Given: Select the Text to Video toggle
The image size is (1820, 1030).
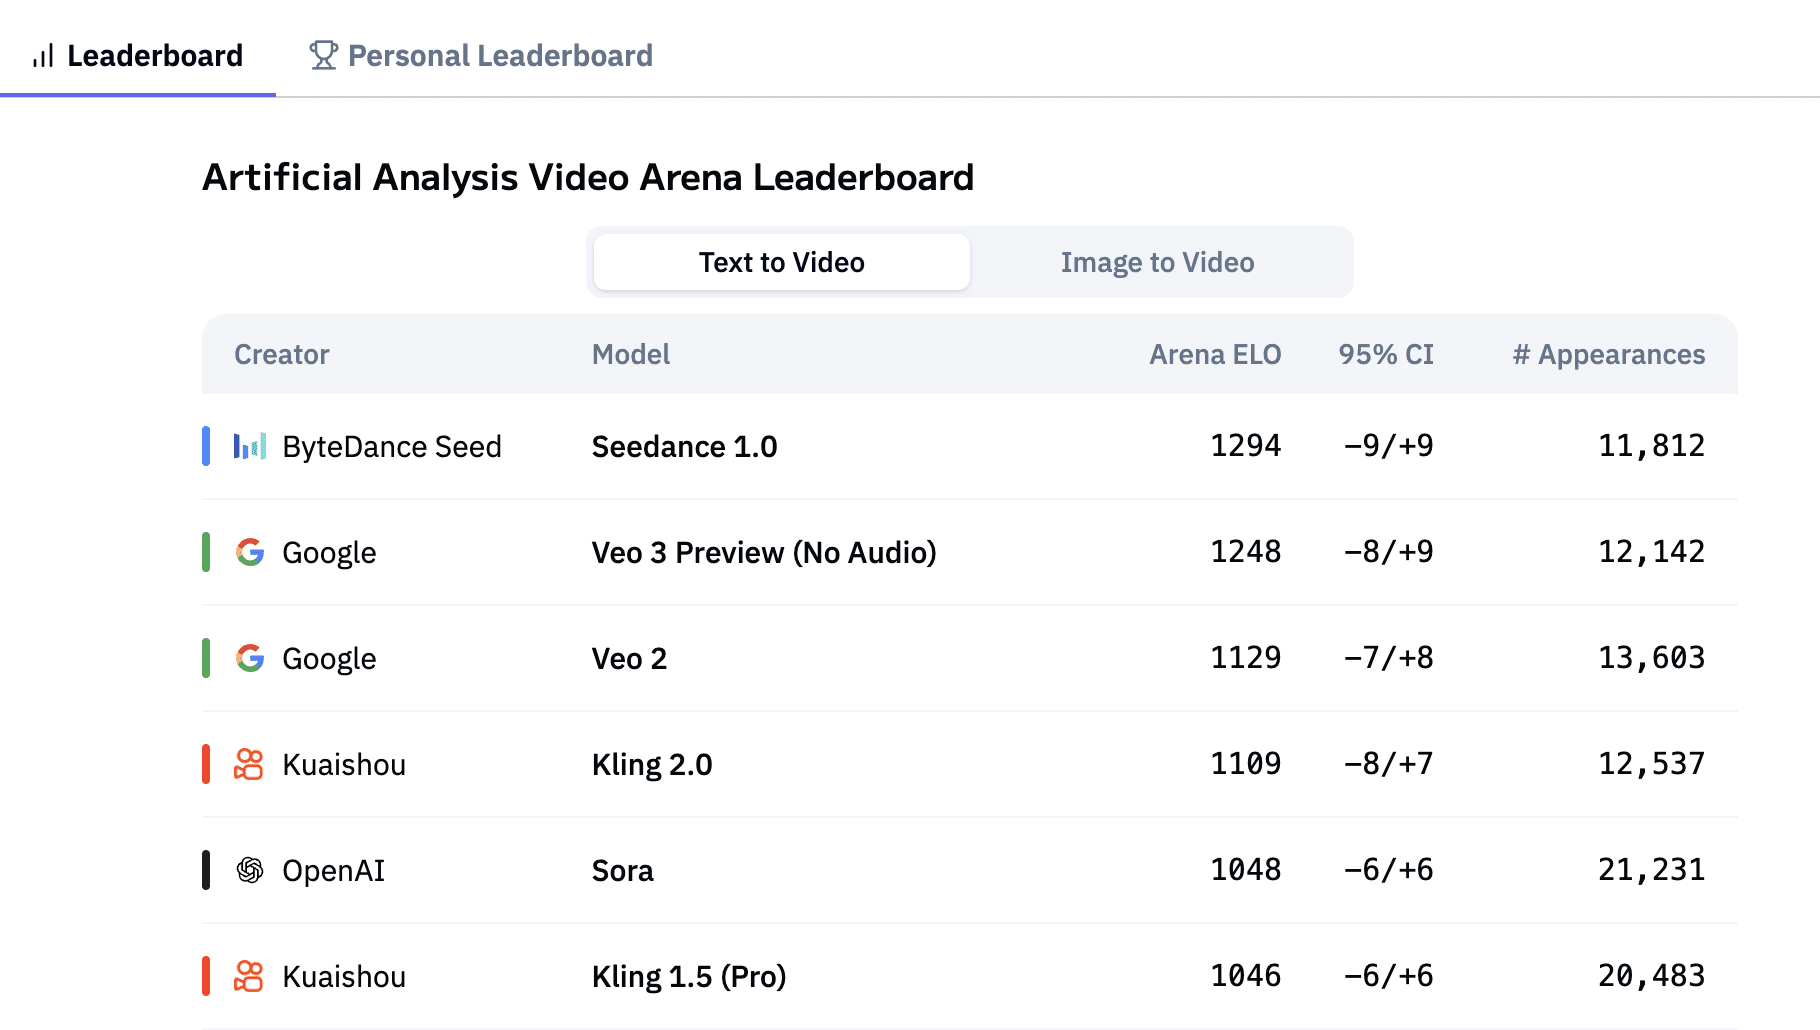Looking at the screenshot, I should pyautogui.click(x=782, y=262).
